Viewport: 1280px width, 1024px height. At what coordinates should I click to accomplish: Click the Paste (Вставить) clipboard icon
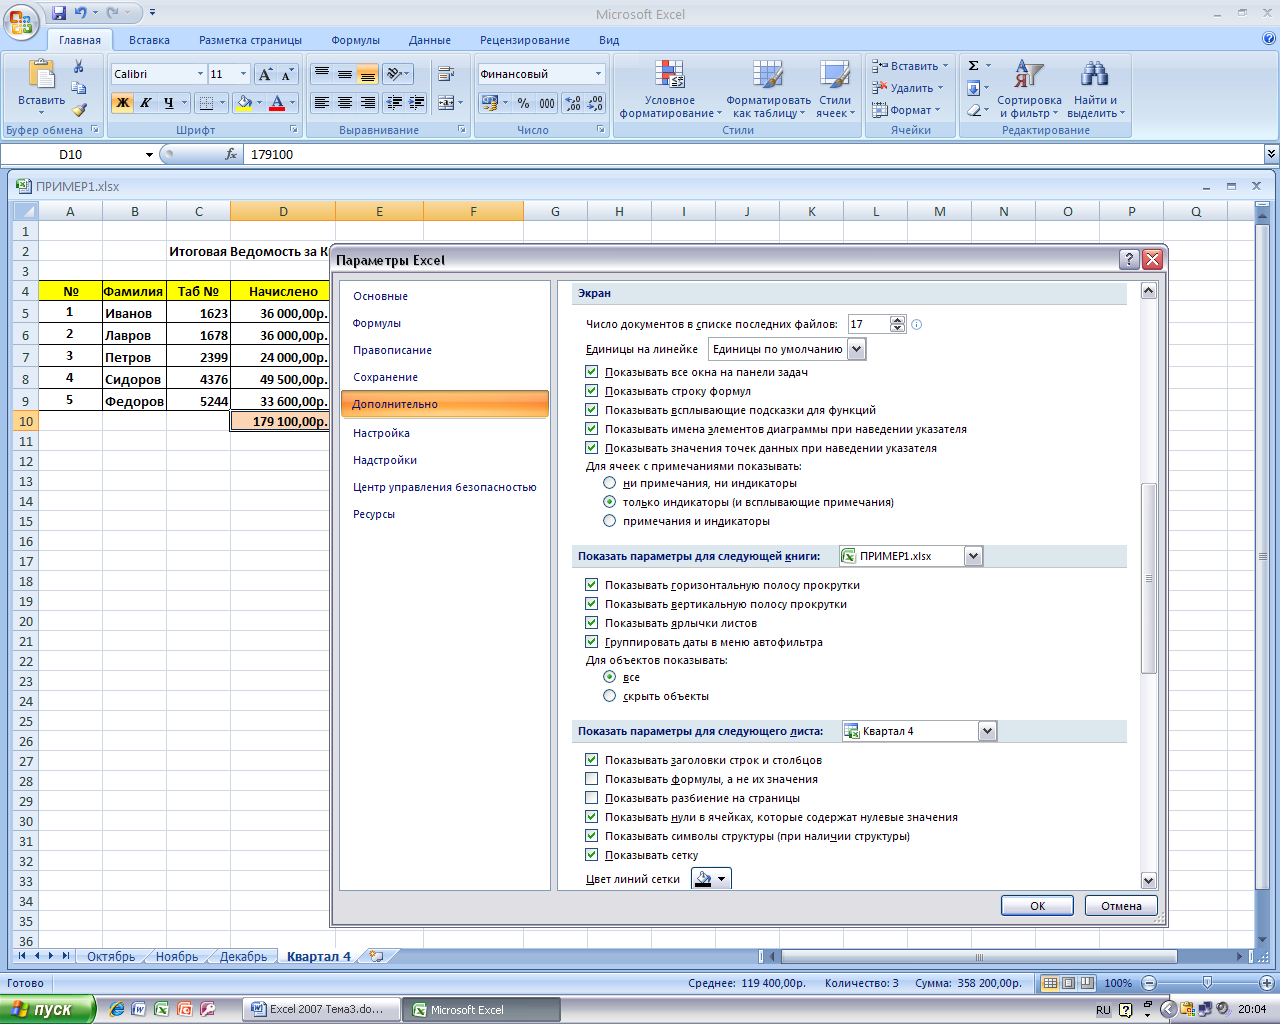[41, 75]
